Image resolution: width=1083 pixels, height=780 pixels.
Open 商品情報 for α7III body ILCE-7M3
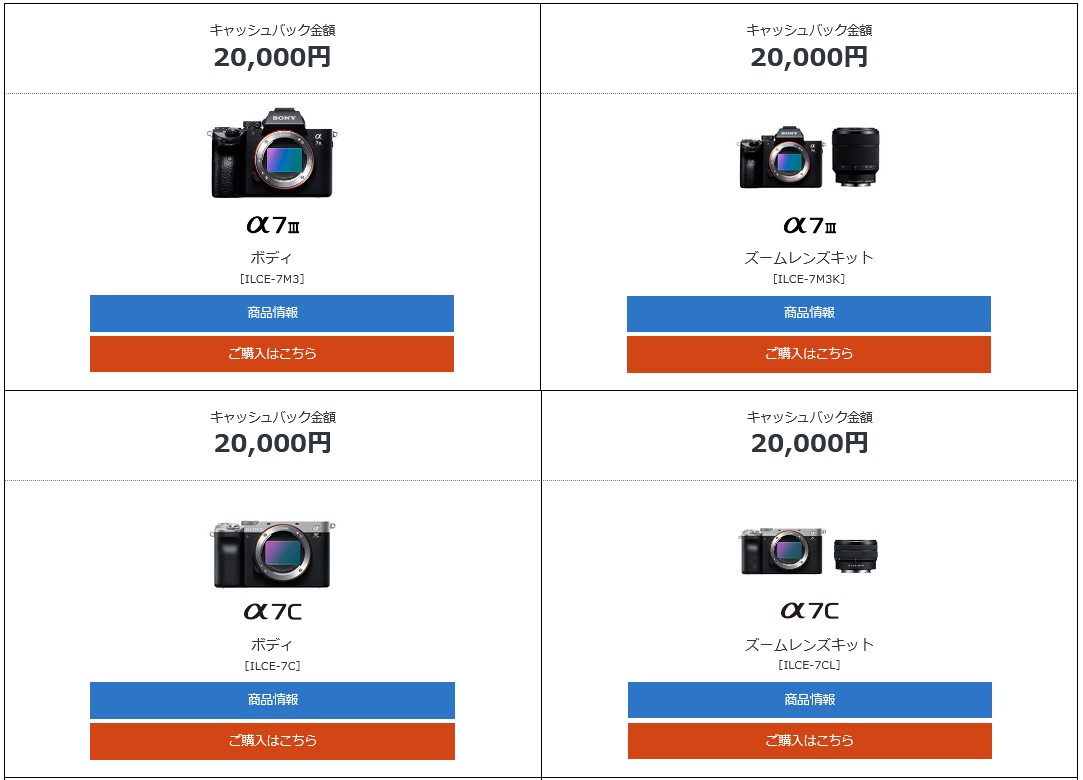(272, 313)
